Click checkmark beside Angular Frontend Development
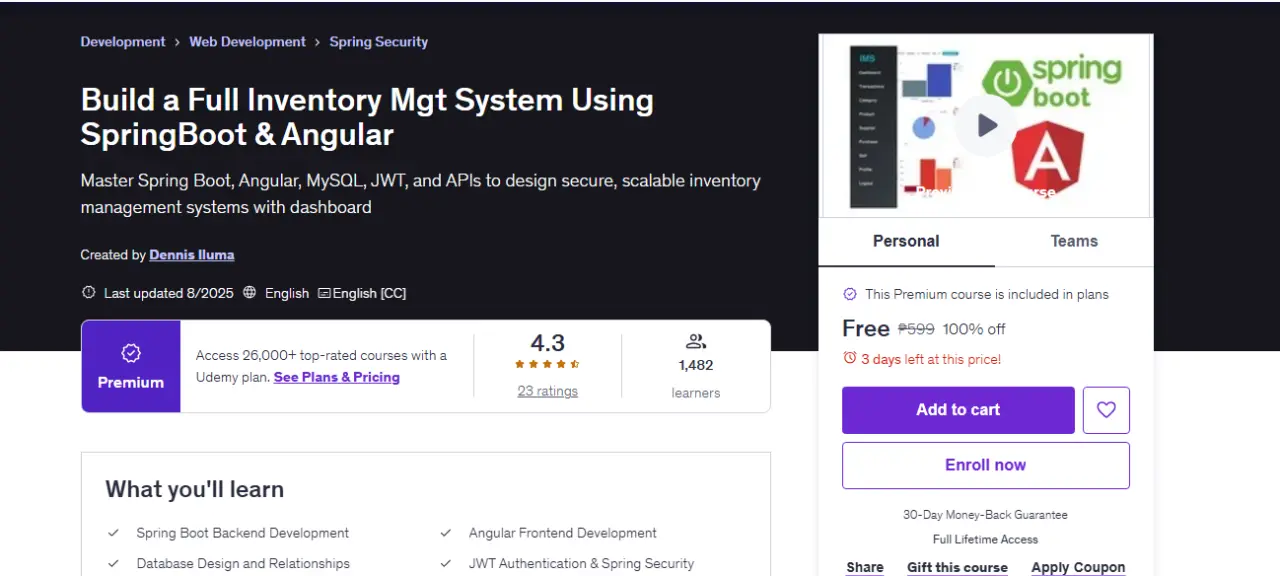The width and height of the screenshot is (1280, 576). 446,533
